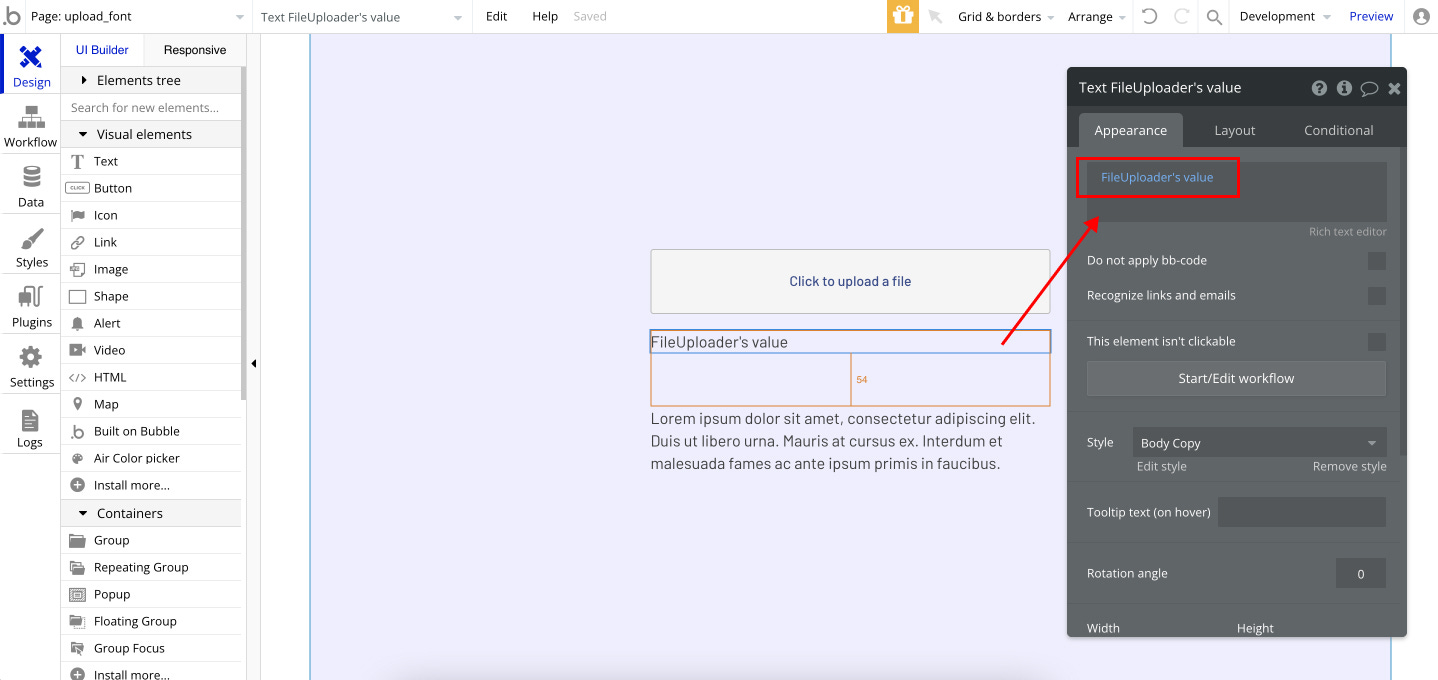Screen dimensions: 1438x680
Task: Add an Image element from palette
Action: click(151, 269)
